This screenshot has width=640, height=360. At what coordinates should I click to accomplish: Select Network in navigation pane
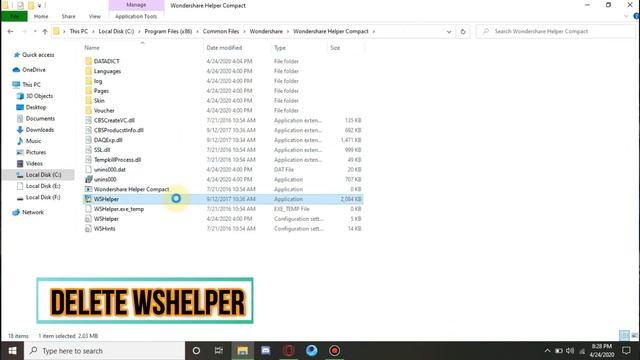pyautogui.click(x=33, y=212)
